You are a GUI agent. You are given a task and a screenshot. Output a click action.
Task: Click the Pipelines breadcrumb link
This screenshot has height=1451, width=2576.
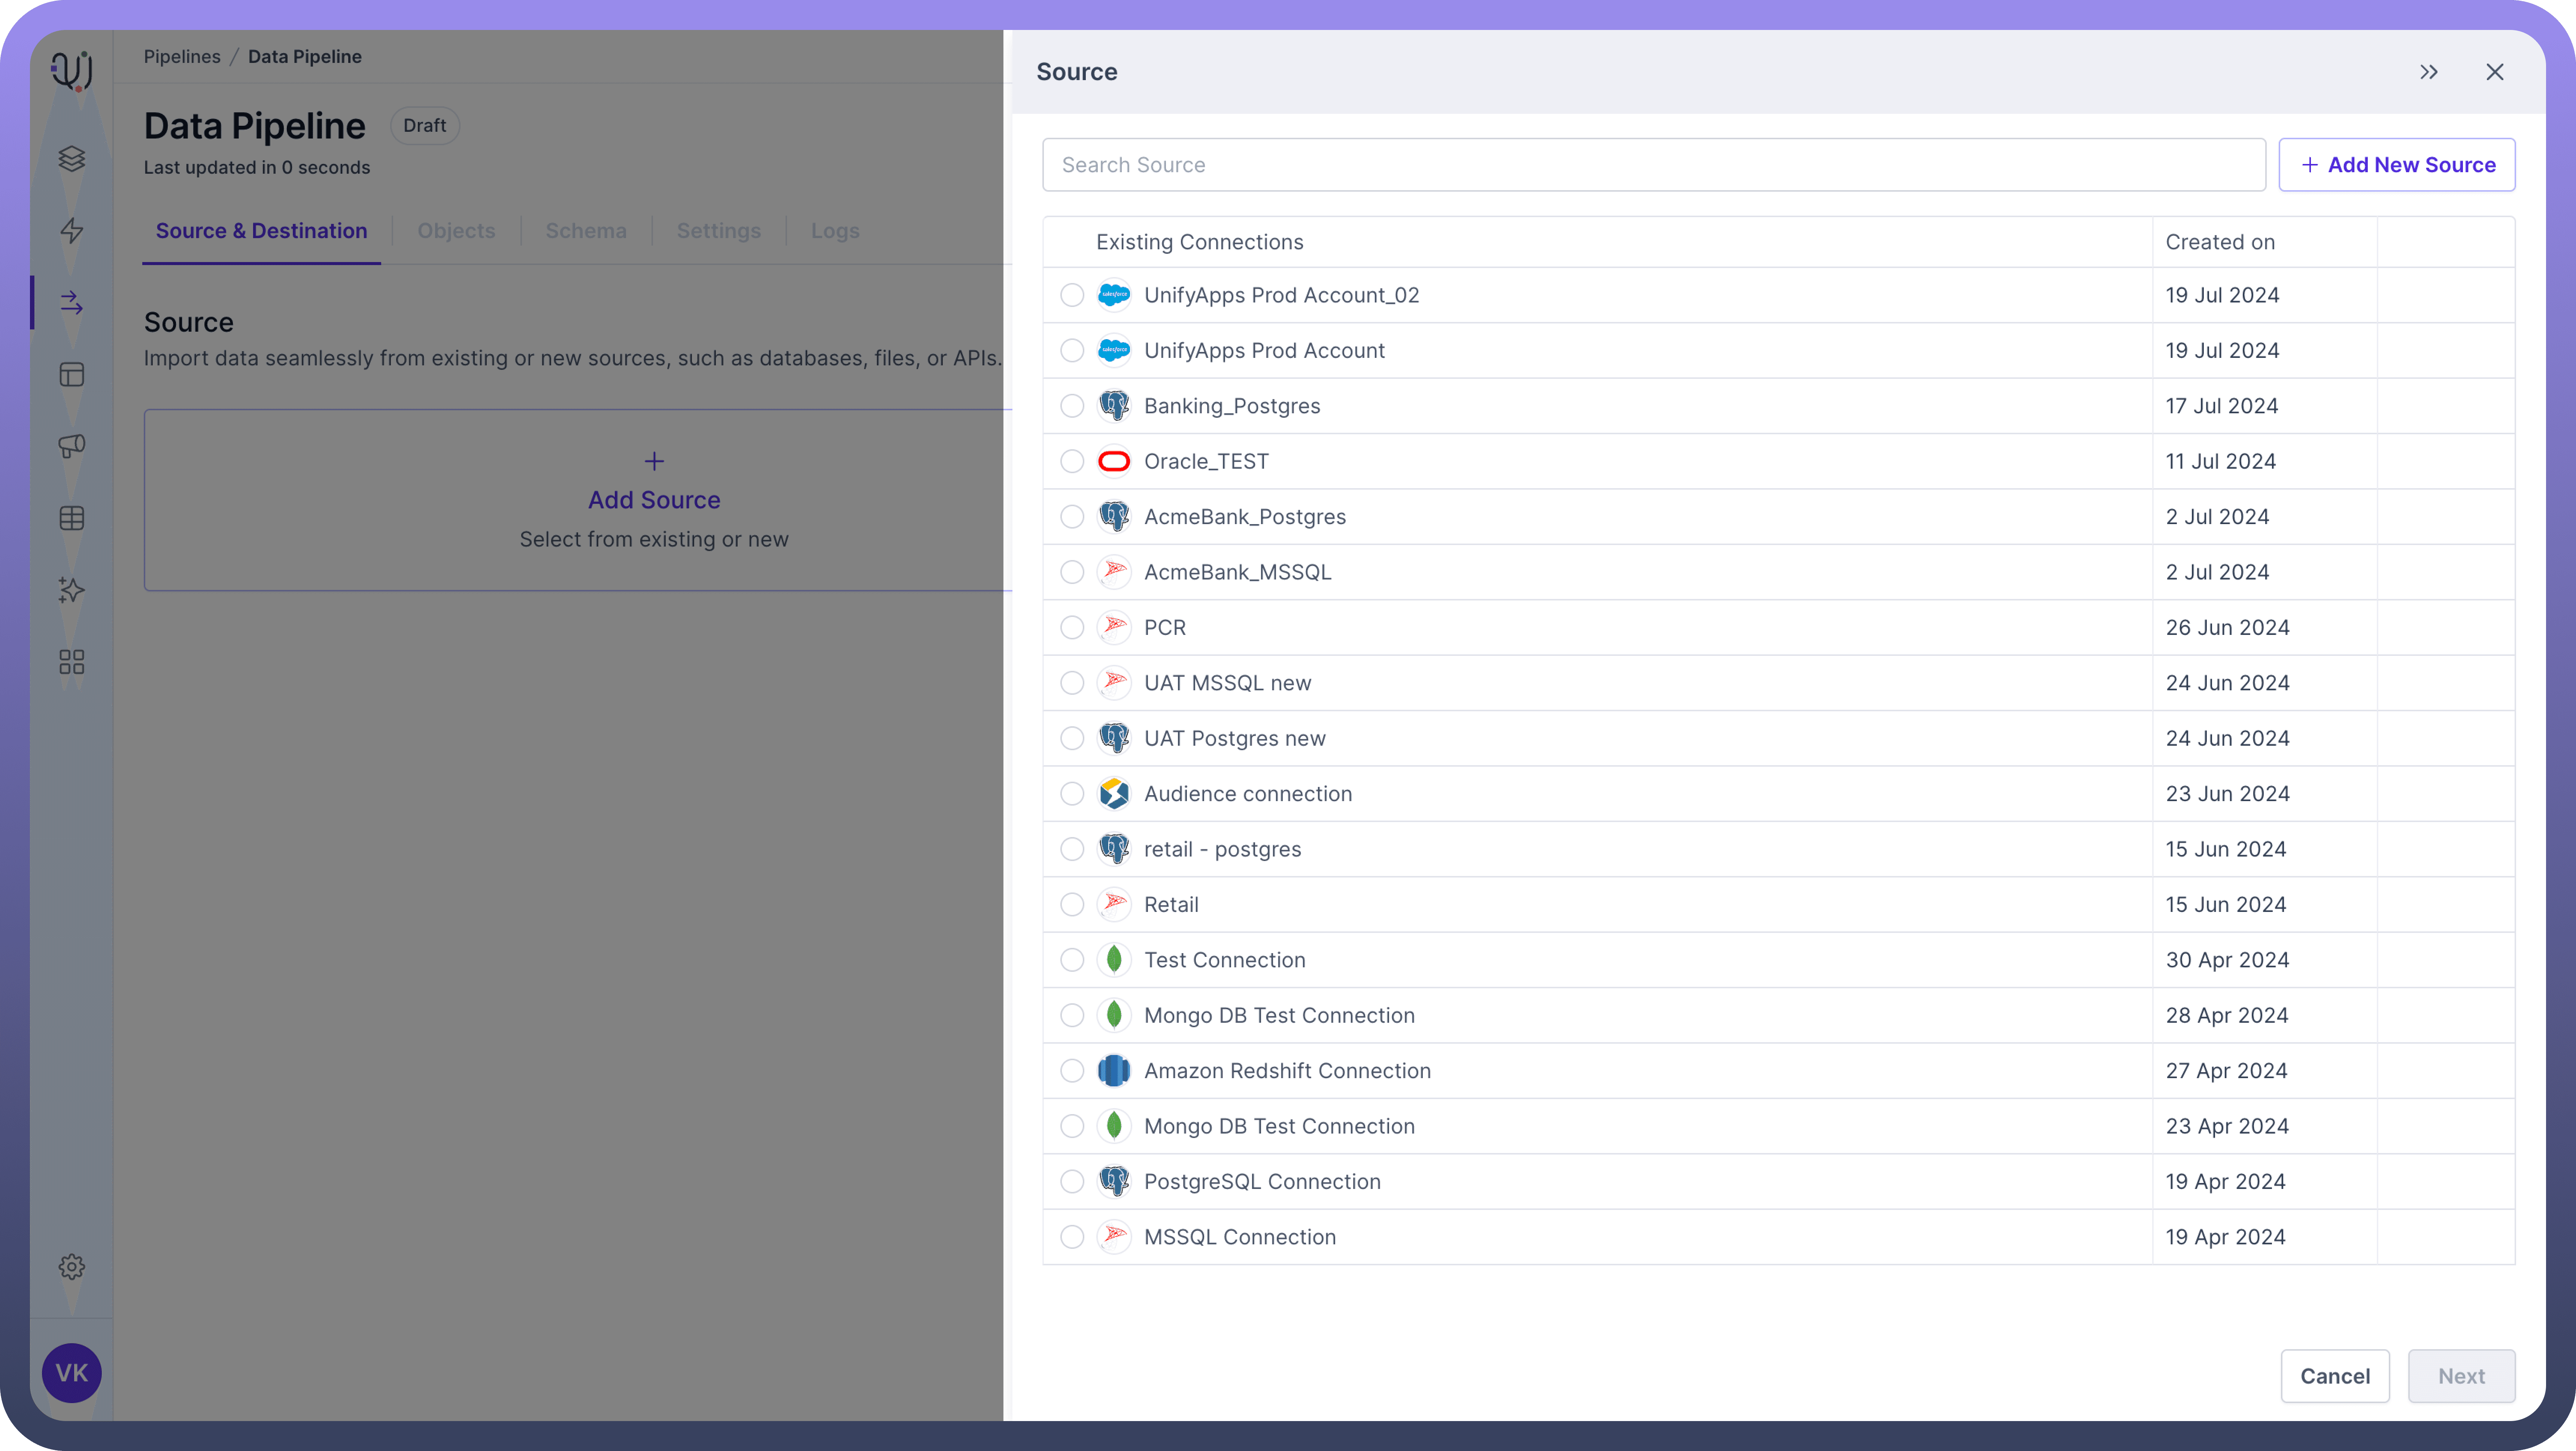coord(182,57)
